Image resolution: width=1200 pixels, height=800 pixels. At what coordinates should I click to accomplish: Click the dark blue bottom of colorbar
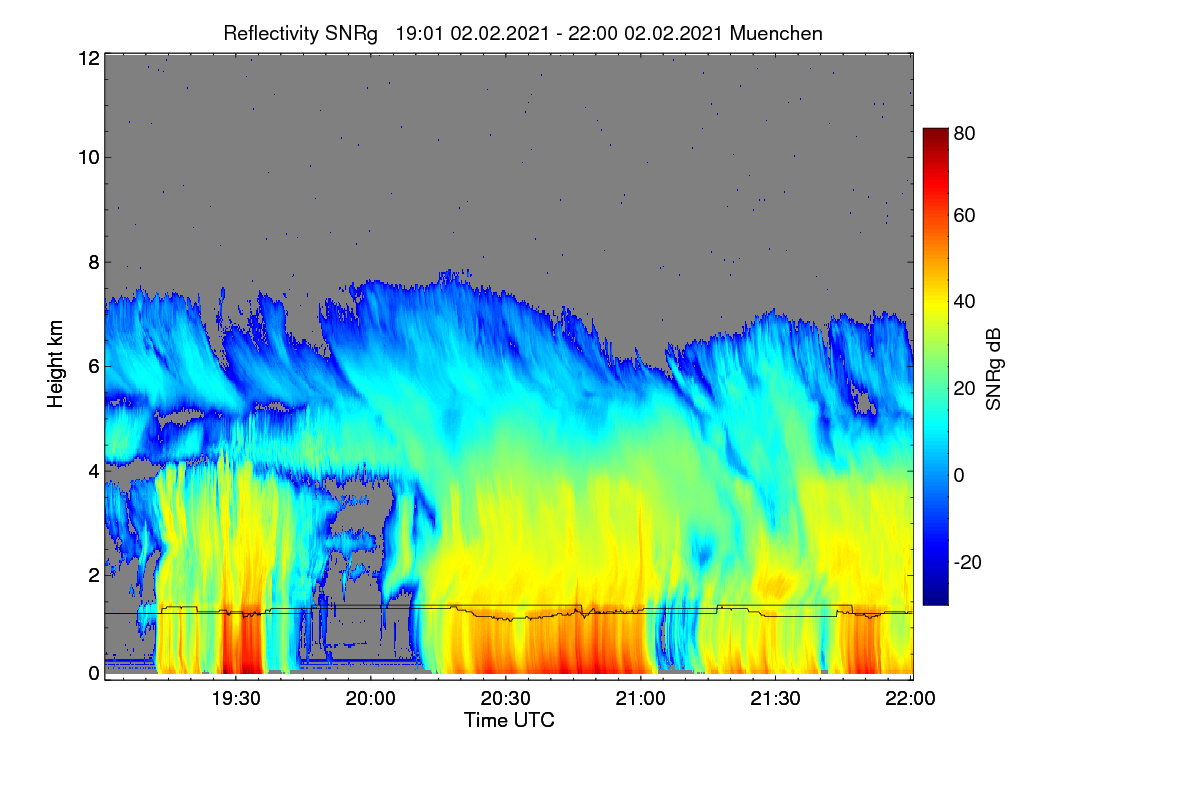[934, 595]
